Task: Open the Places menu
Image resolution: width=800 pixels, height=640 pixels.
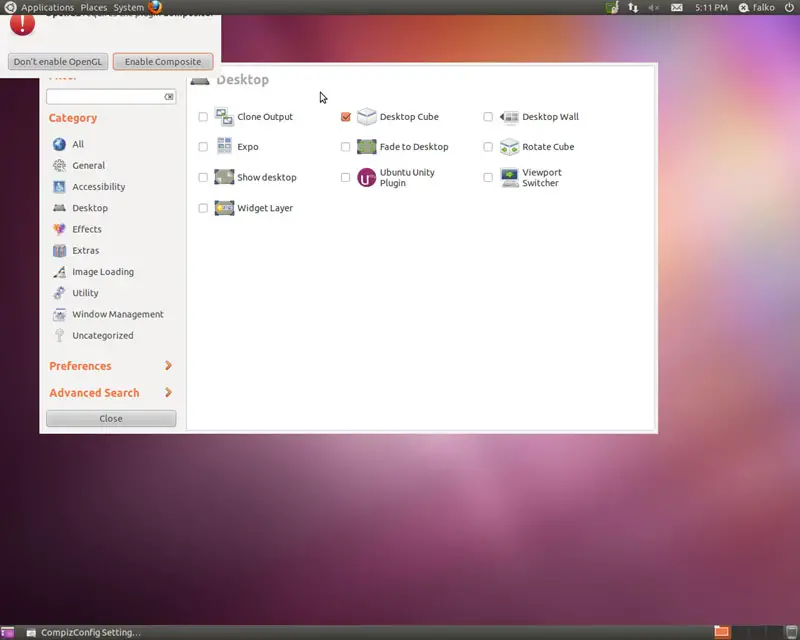Action: pos(94,7)
